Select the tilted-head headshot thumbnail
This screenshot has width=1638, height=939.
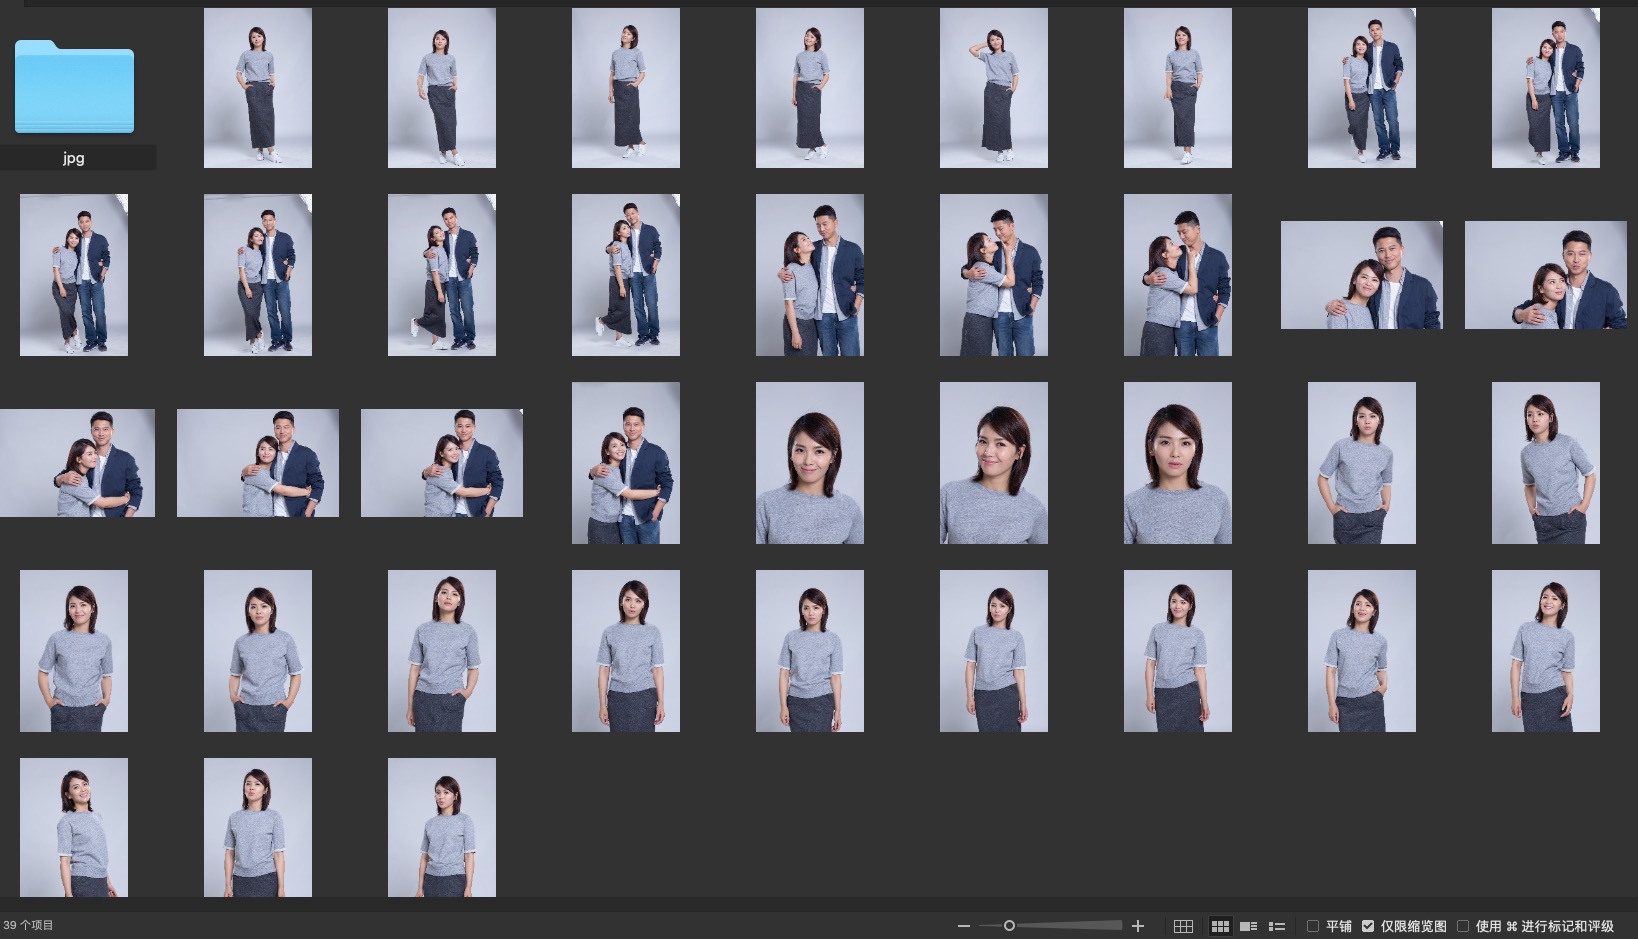(994, 463)
